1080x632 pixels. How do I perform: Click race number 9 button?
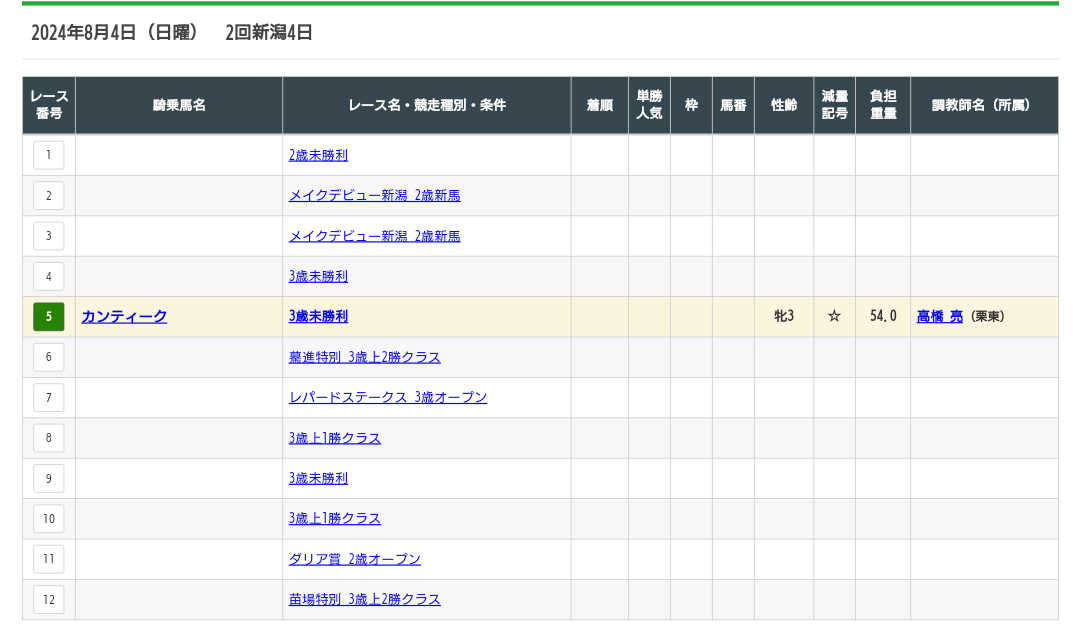tap(48, 478)
